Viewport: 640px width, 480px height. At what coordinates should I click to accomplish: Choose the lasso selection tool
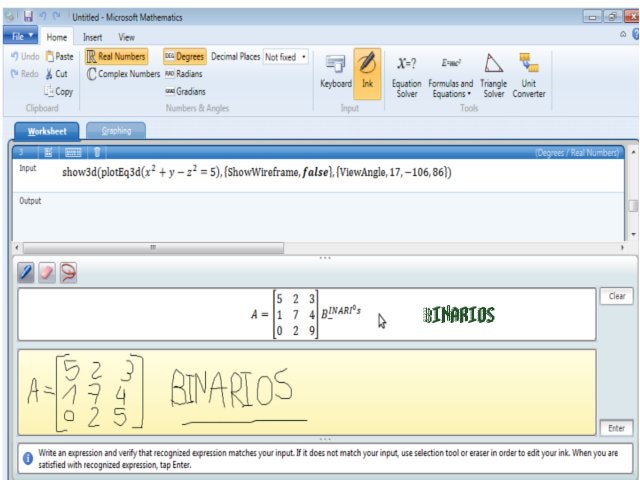[x=69, y=271]
